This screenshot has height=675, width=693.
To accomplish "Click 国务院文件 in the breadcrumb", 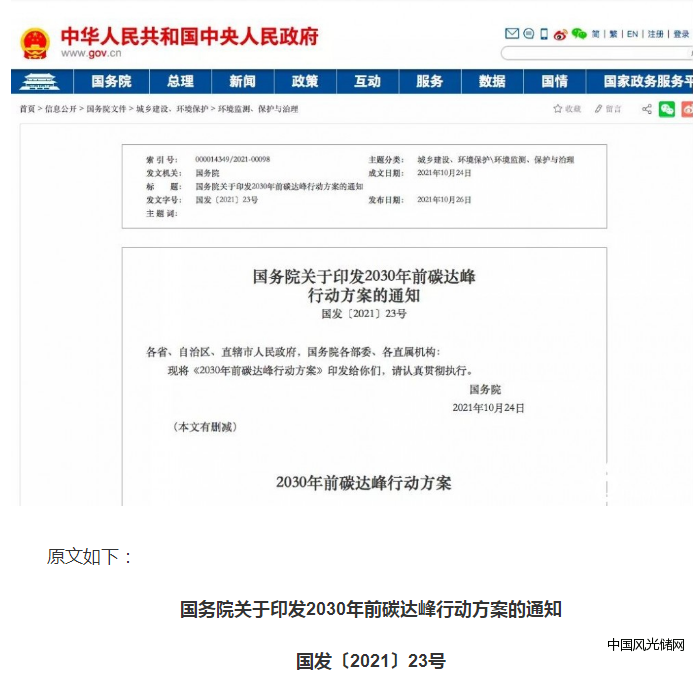I will 106,109.
